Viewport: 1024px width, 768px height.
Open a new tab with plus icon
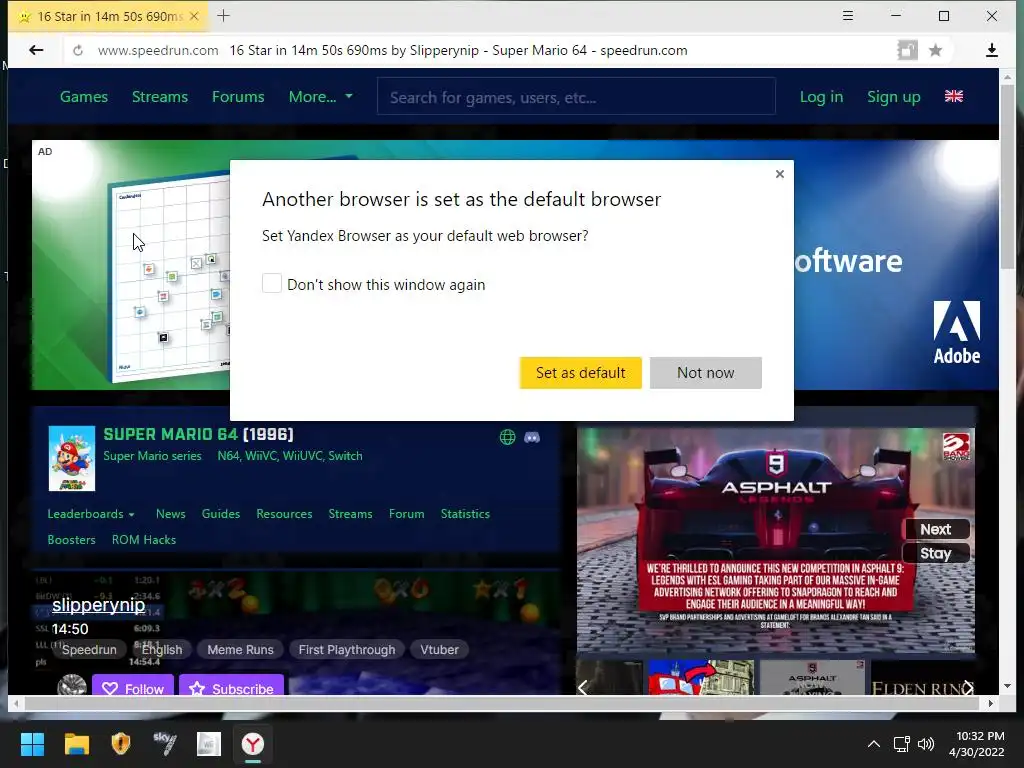click(x=223, y=16)
